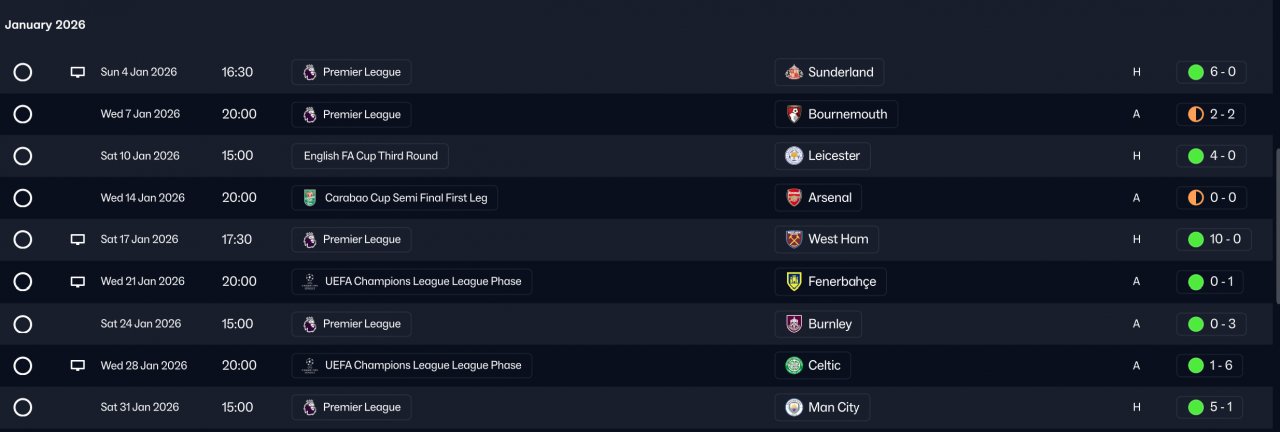Click the Celtic club badge
The width and height of the screenshot is (1280, 432).
click(x=793, y=366)
